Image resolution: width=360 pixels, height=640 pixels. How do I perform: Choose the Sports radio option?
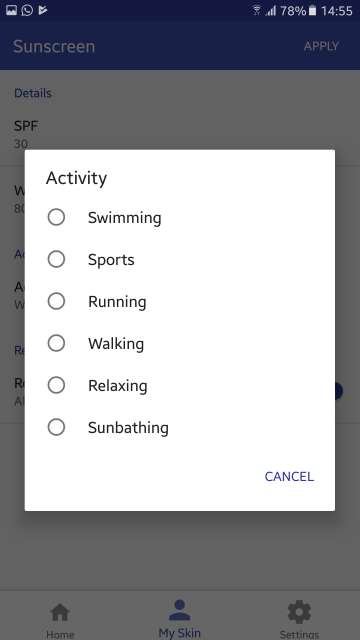(x=56, y=259)
